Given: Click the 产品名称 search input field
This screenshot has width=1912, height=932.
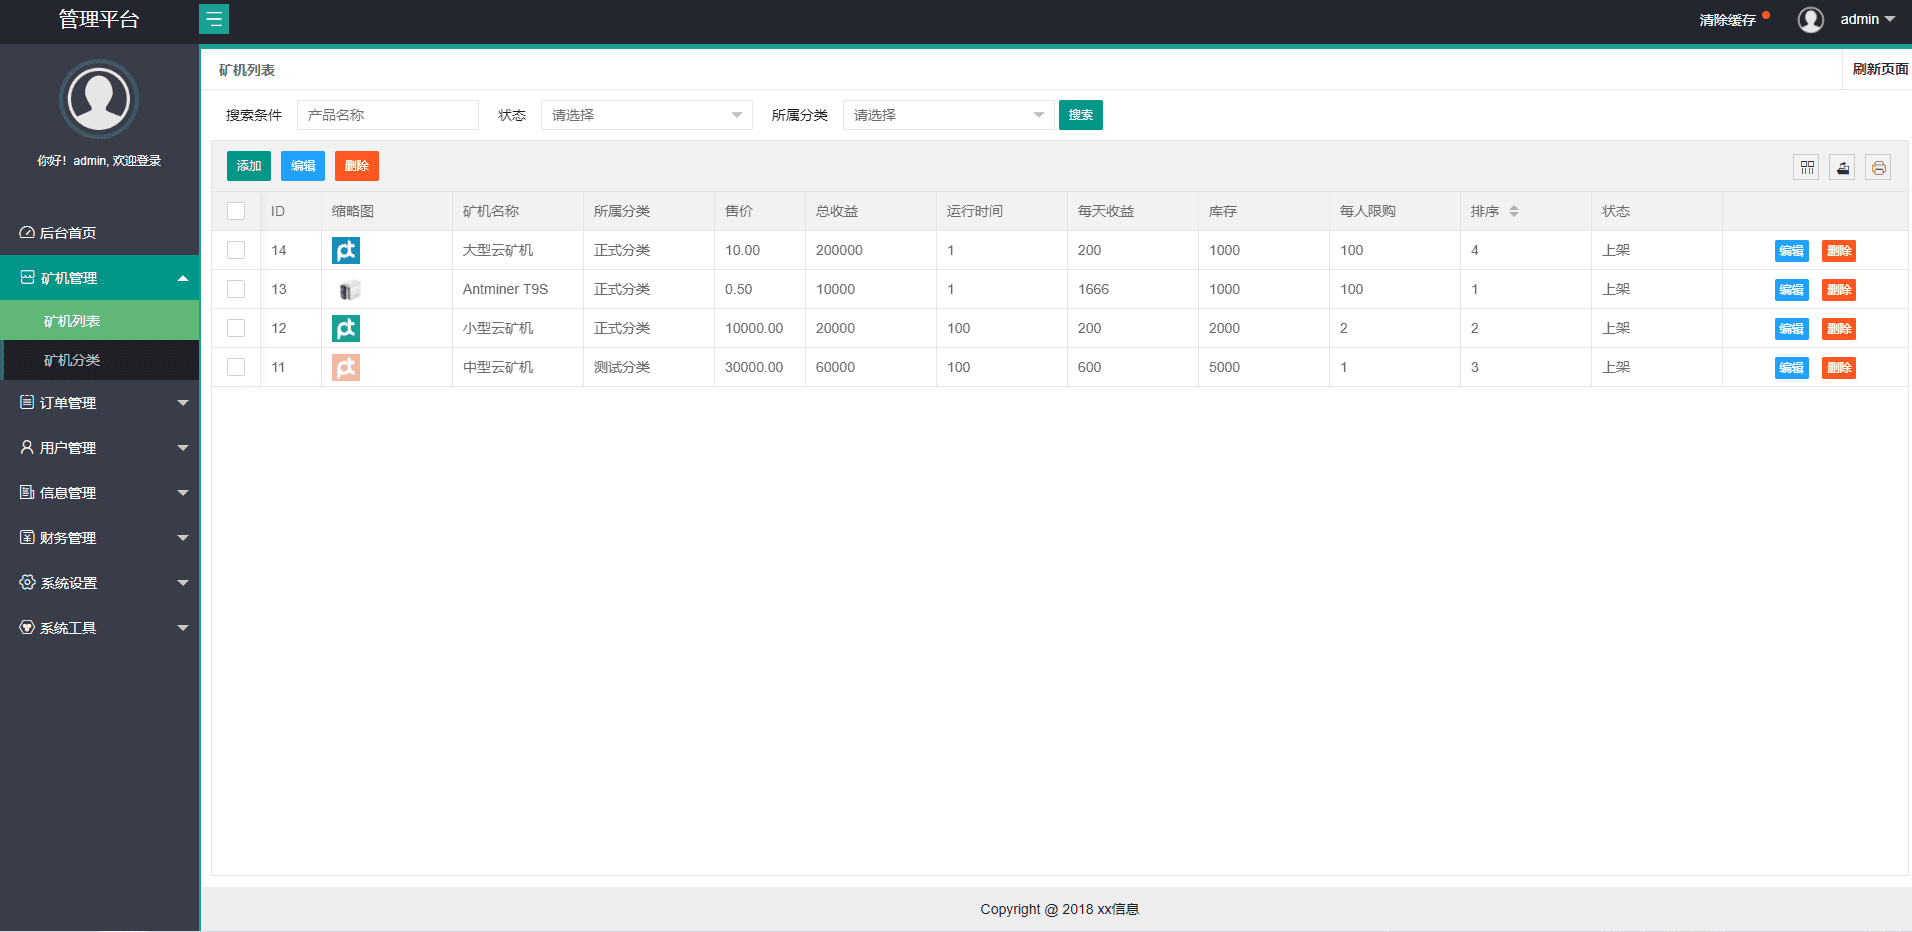Looking at the screenshot, I should (x=388, y=115).
